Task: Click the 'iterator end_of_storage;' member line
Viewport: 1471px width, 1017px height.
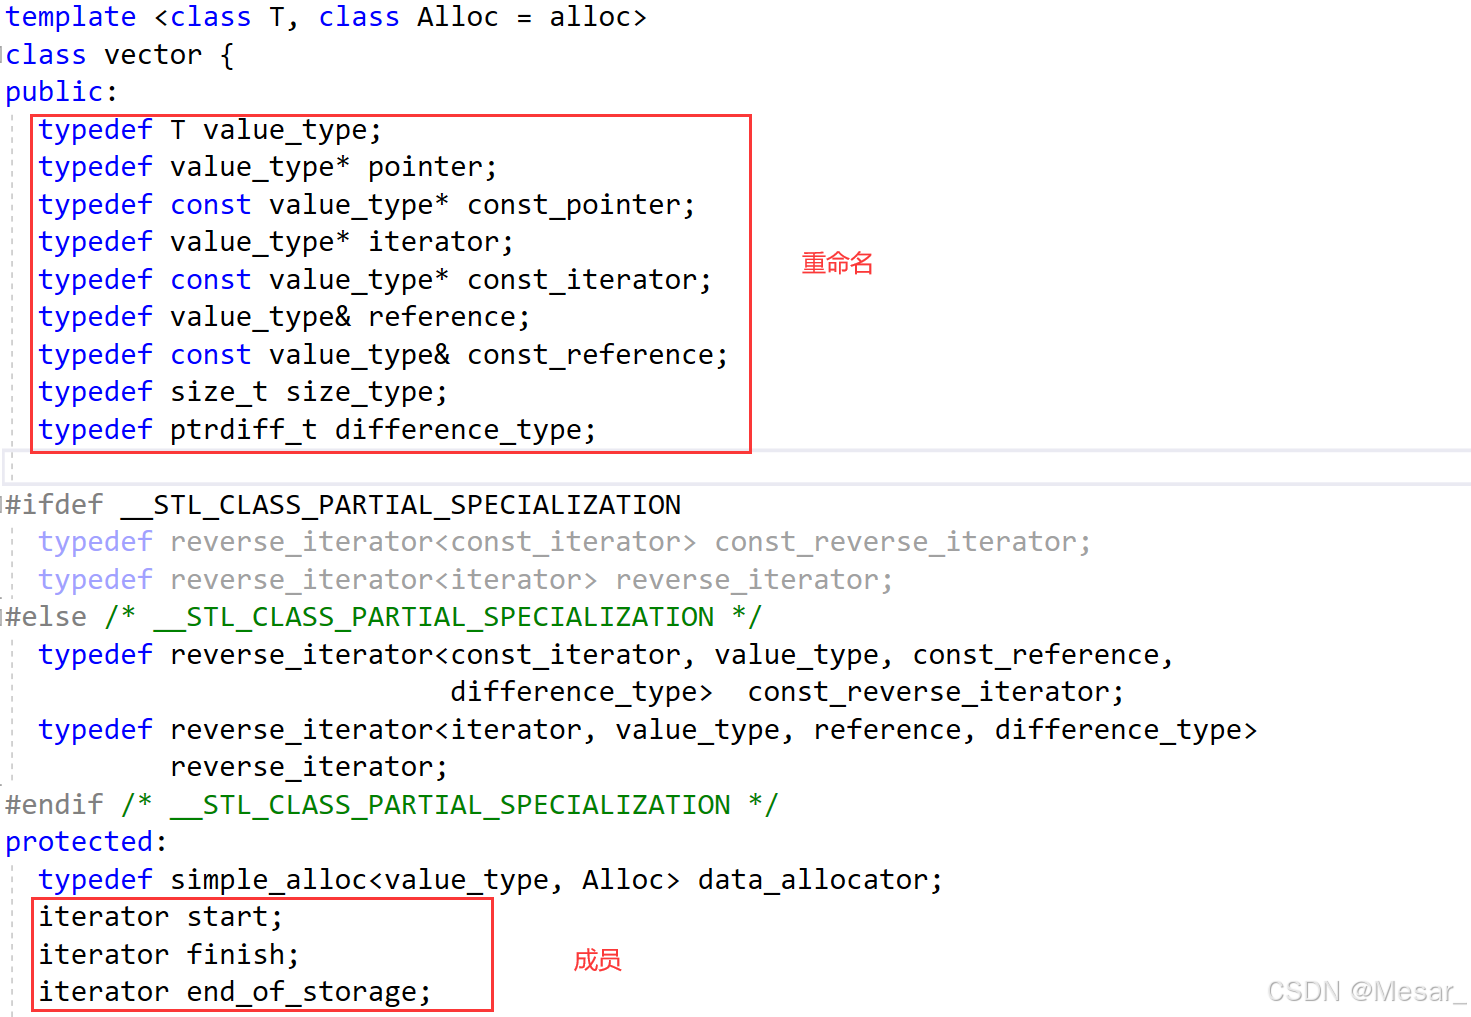Action: [234, 992]
